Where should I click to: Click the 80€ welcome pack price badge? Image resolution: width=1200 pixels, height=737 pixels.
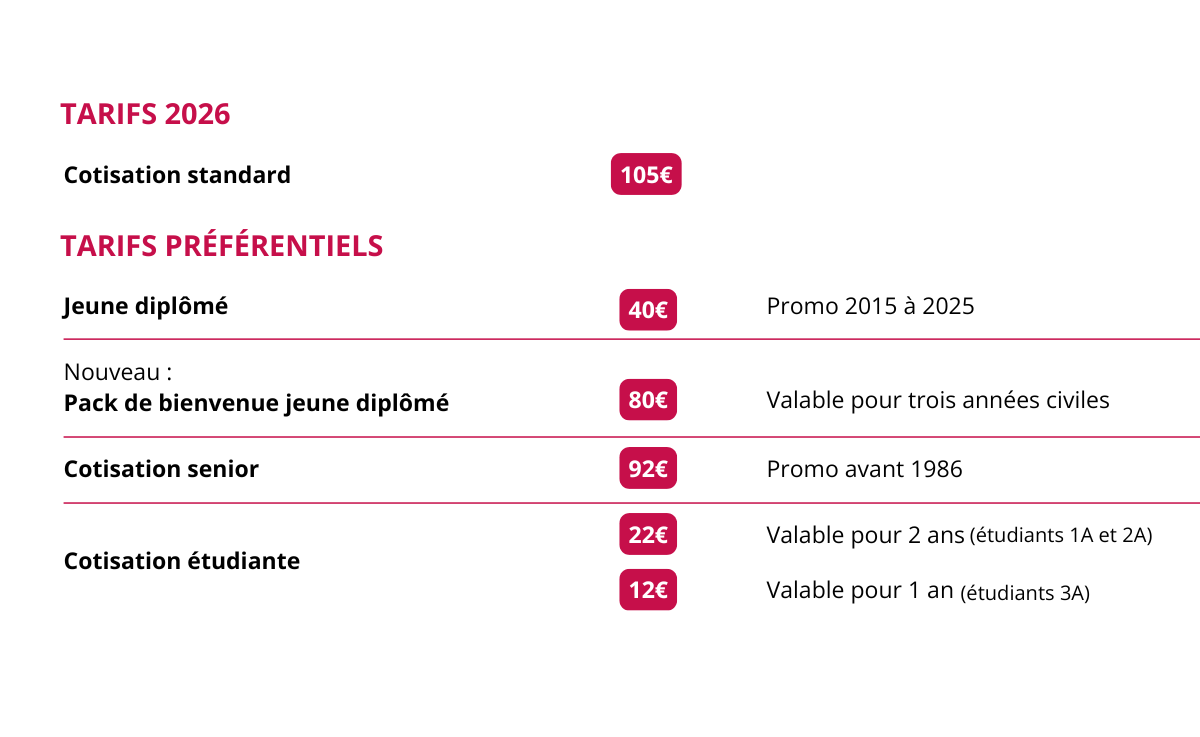pyautogui.click(x=648, y=400)
